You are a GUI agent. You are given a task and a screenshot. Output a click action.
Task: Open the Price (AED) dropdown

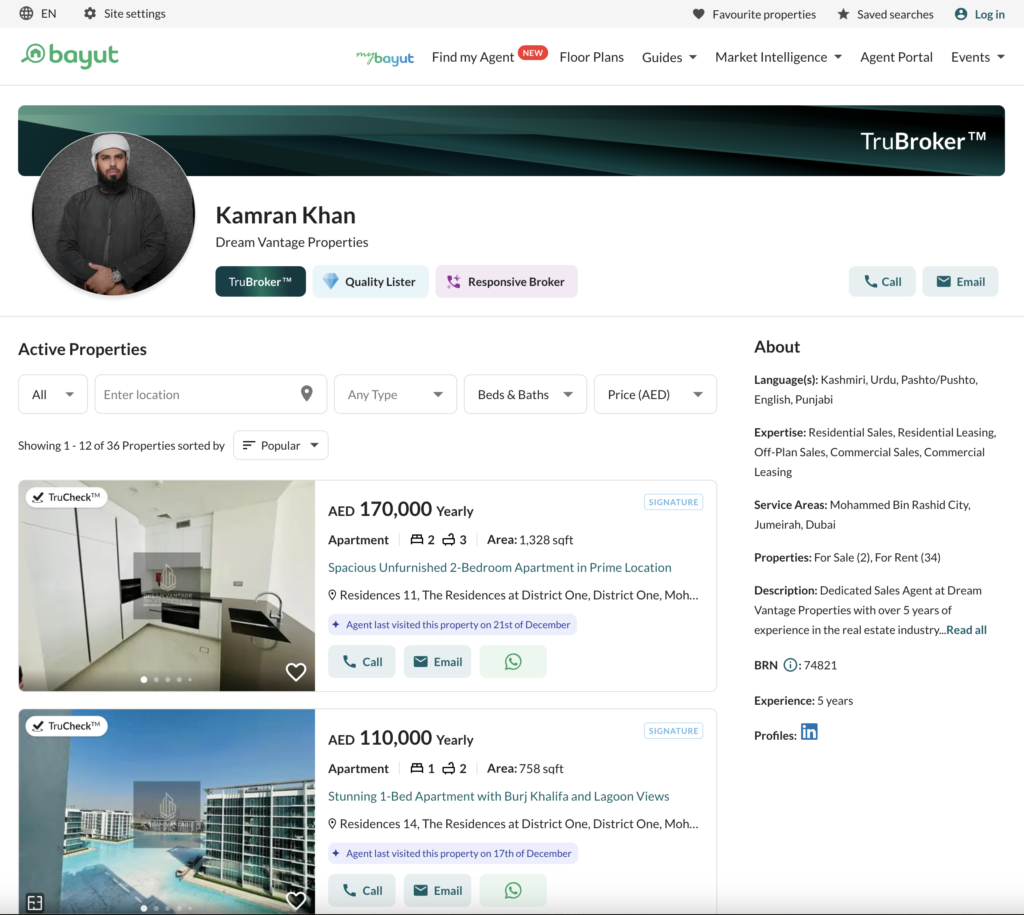click(655, 394)
